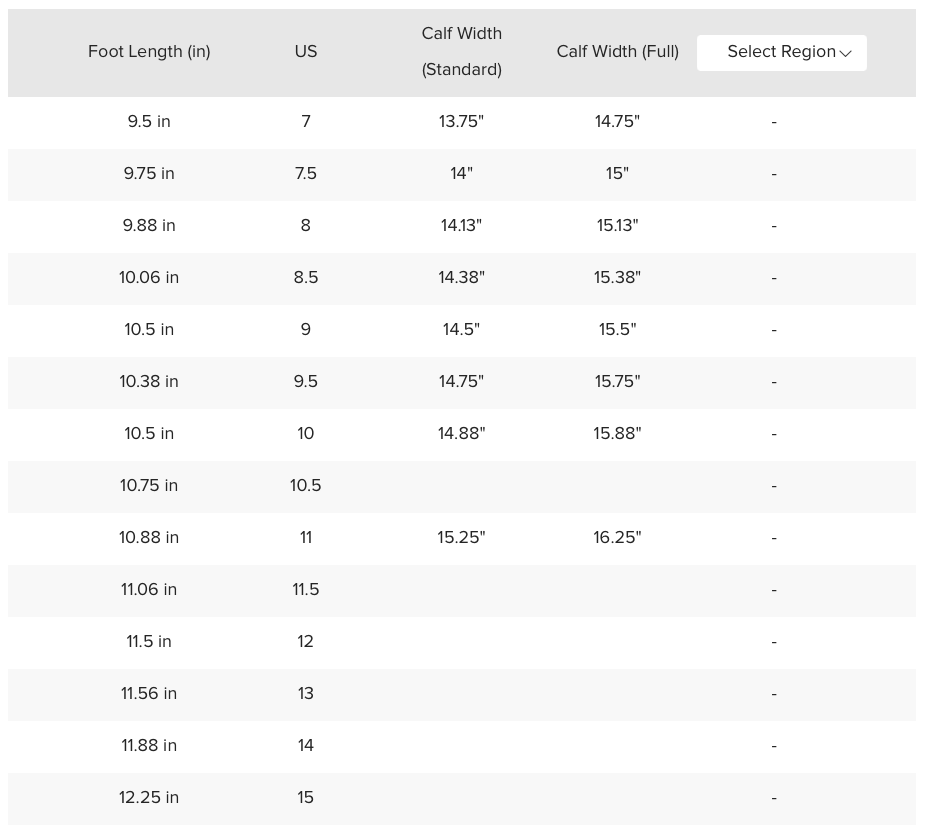Select the 12.25 in foot length cell

pos(149,798)
